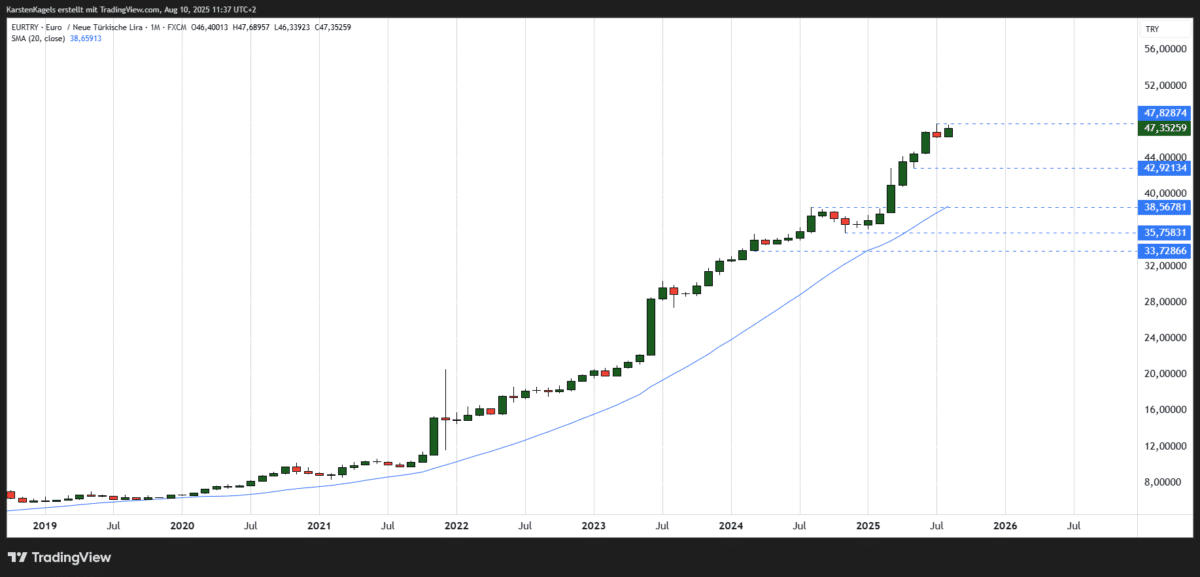
Task: Click the TradingView logo icon bottom left
Action: [15, 557]
